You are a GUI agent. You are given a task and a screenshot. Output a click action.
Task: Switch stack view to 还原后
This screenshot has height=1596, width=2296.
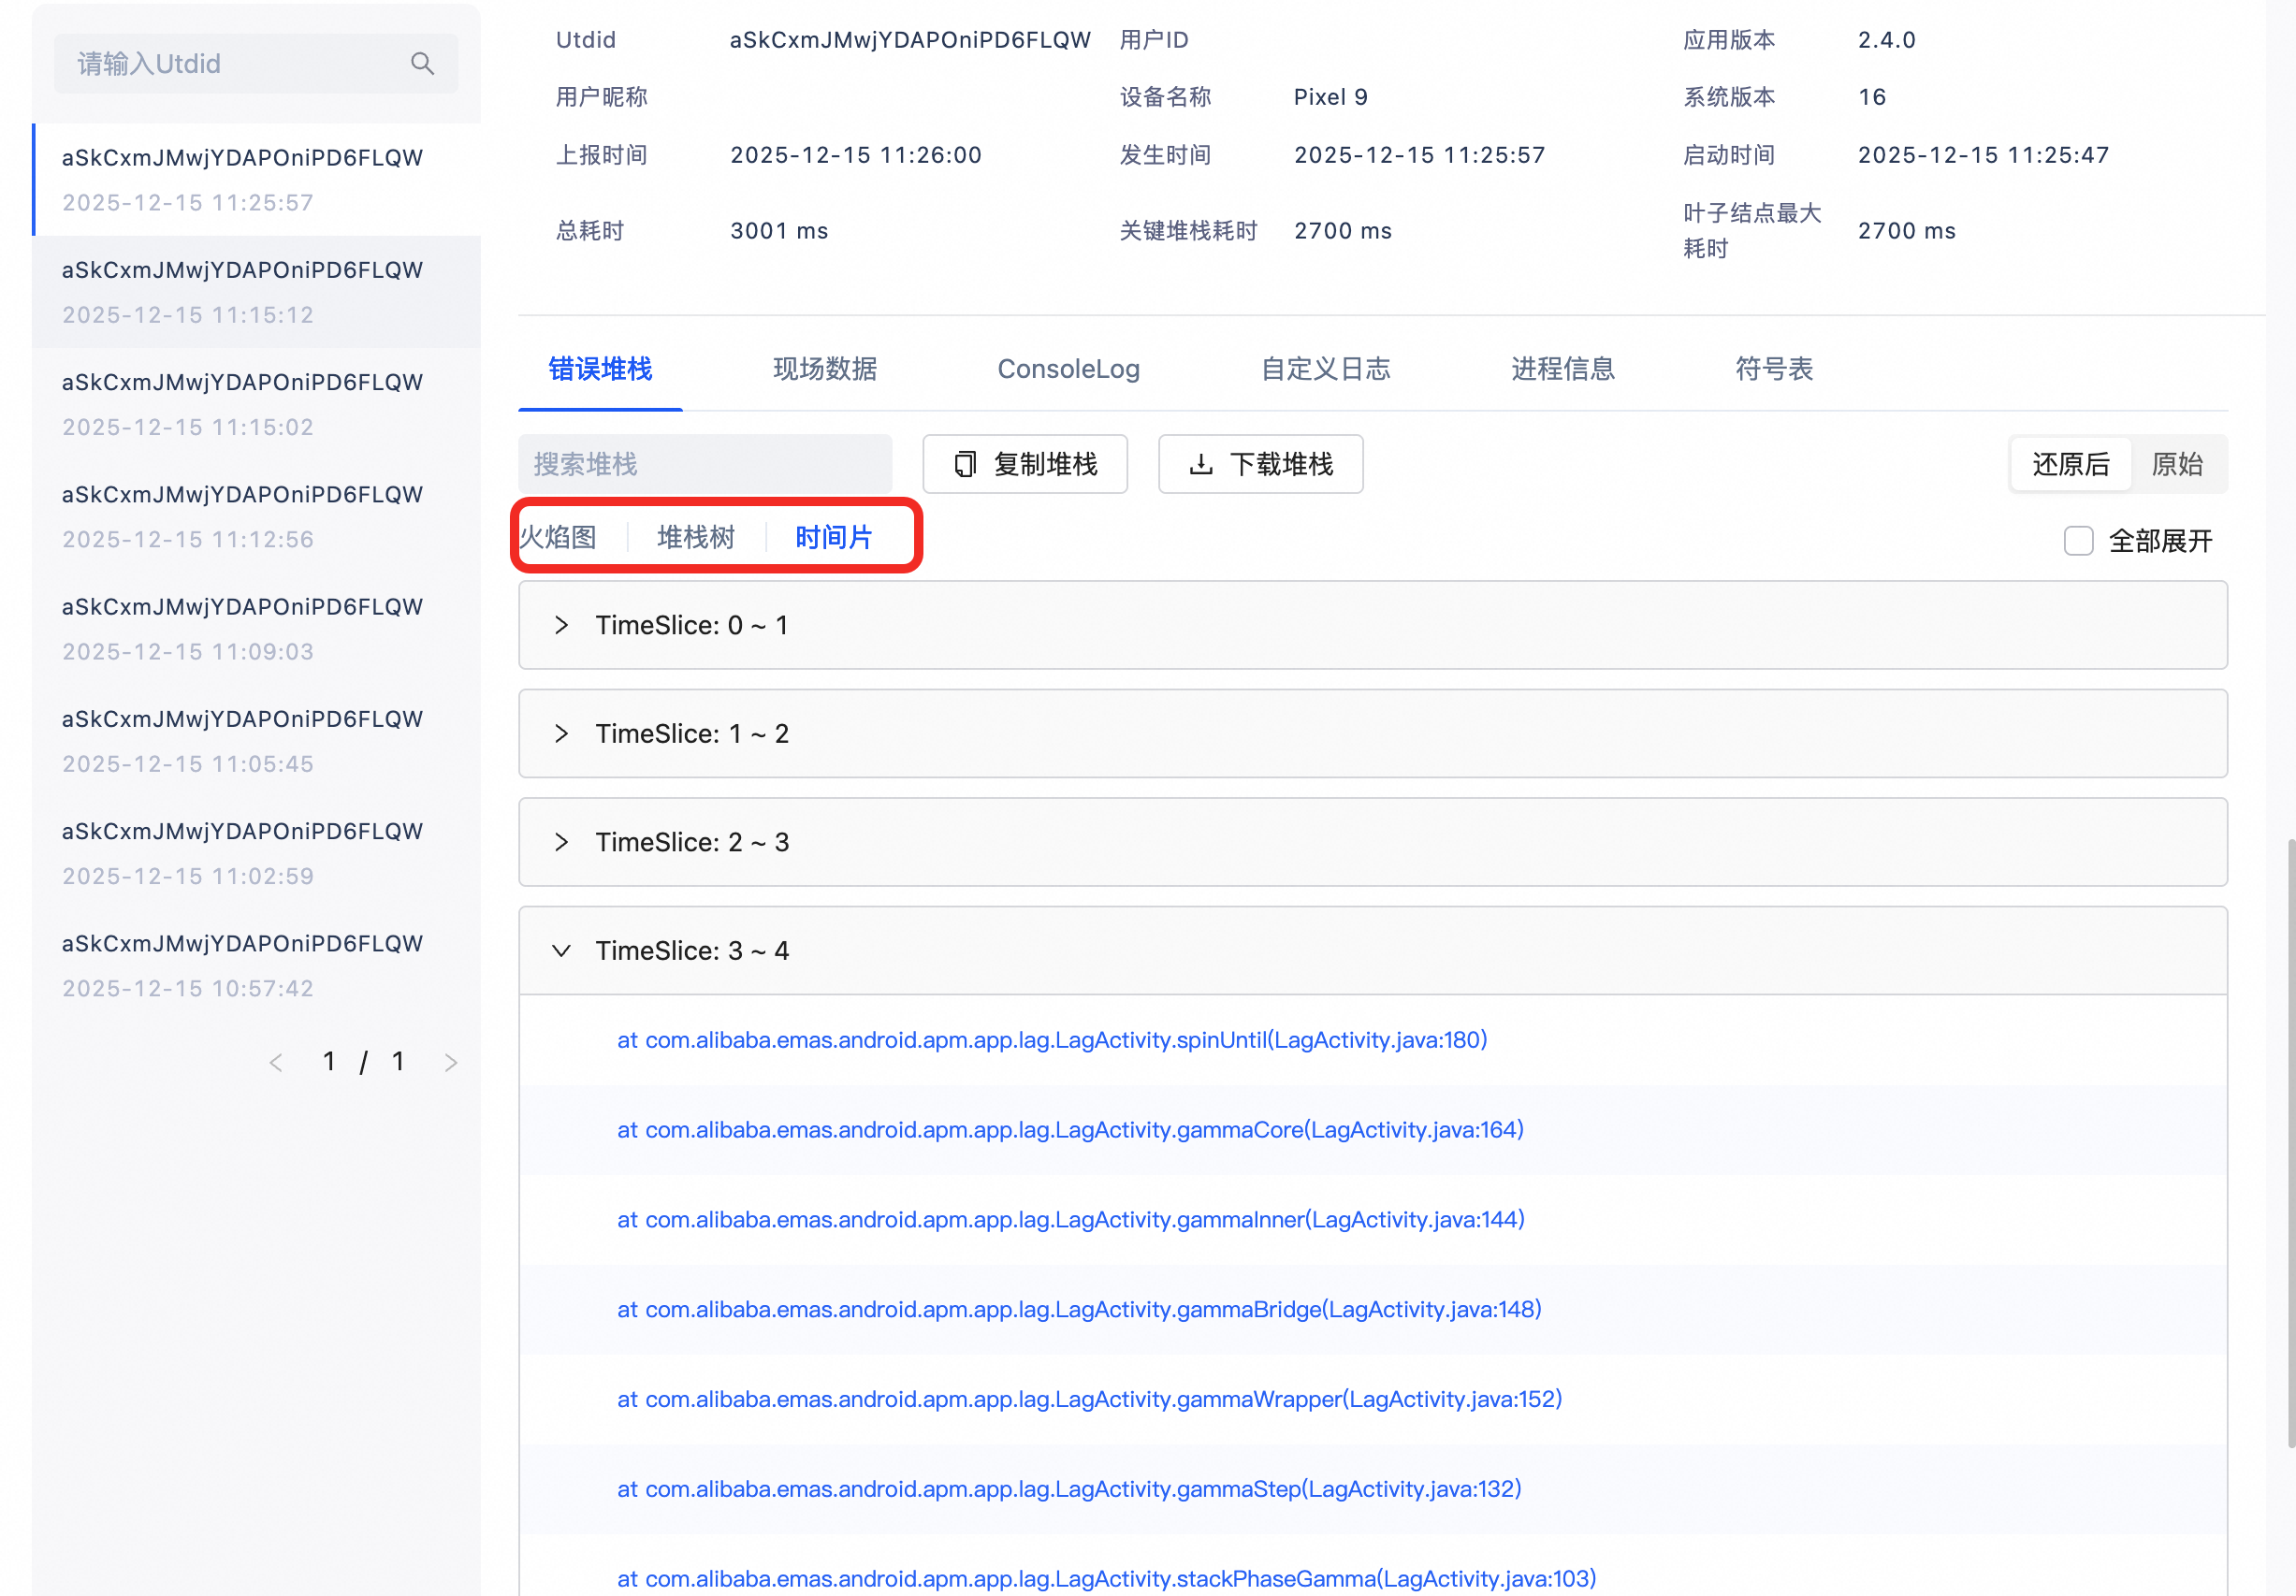coord(2070,464)
